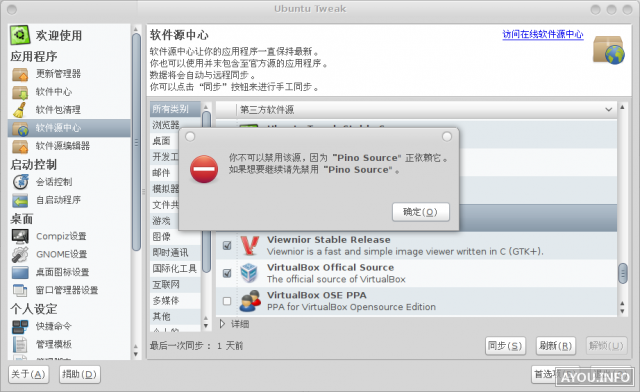Open Compiz设置 icon

click(x=20, y=236)
